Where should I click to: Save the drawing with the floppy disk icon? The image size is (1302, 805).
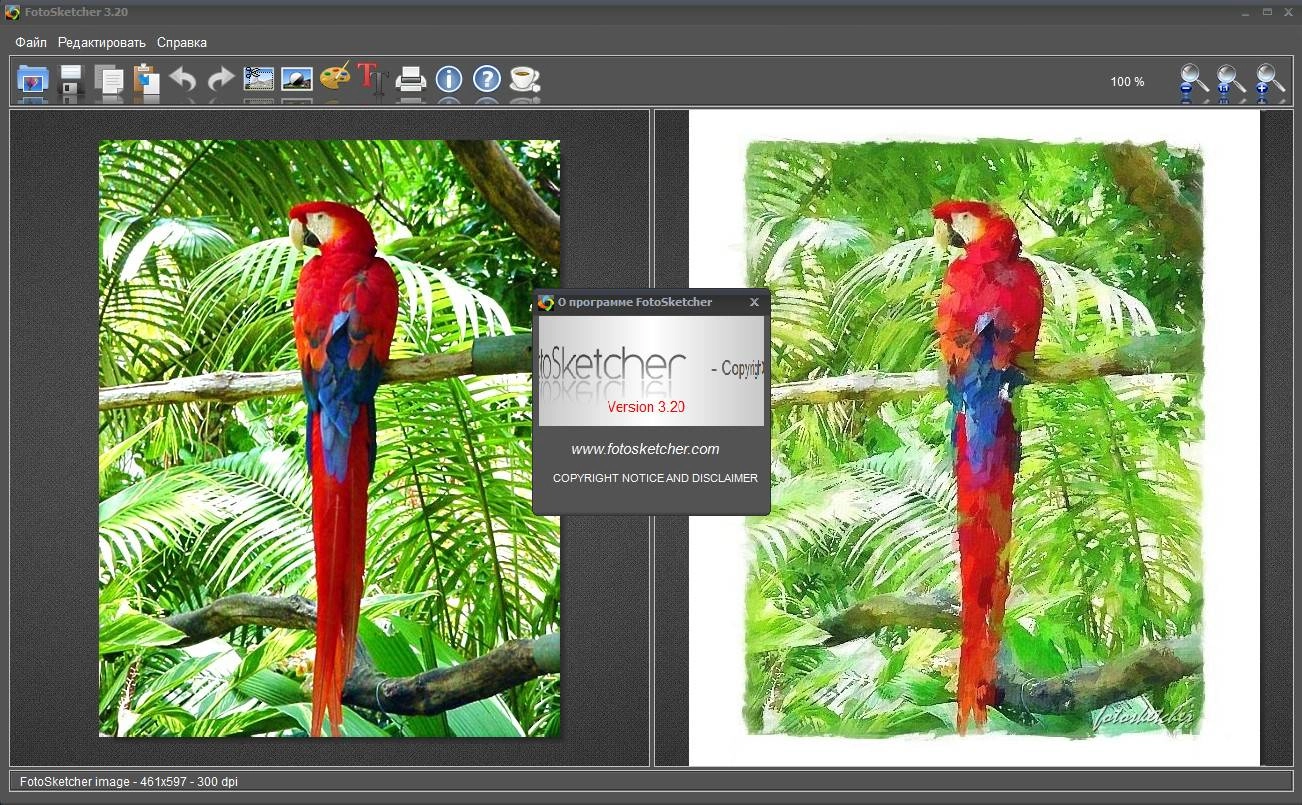(x=71, y=80)
